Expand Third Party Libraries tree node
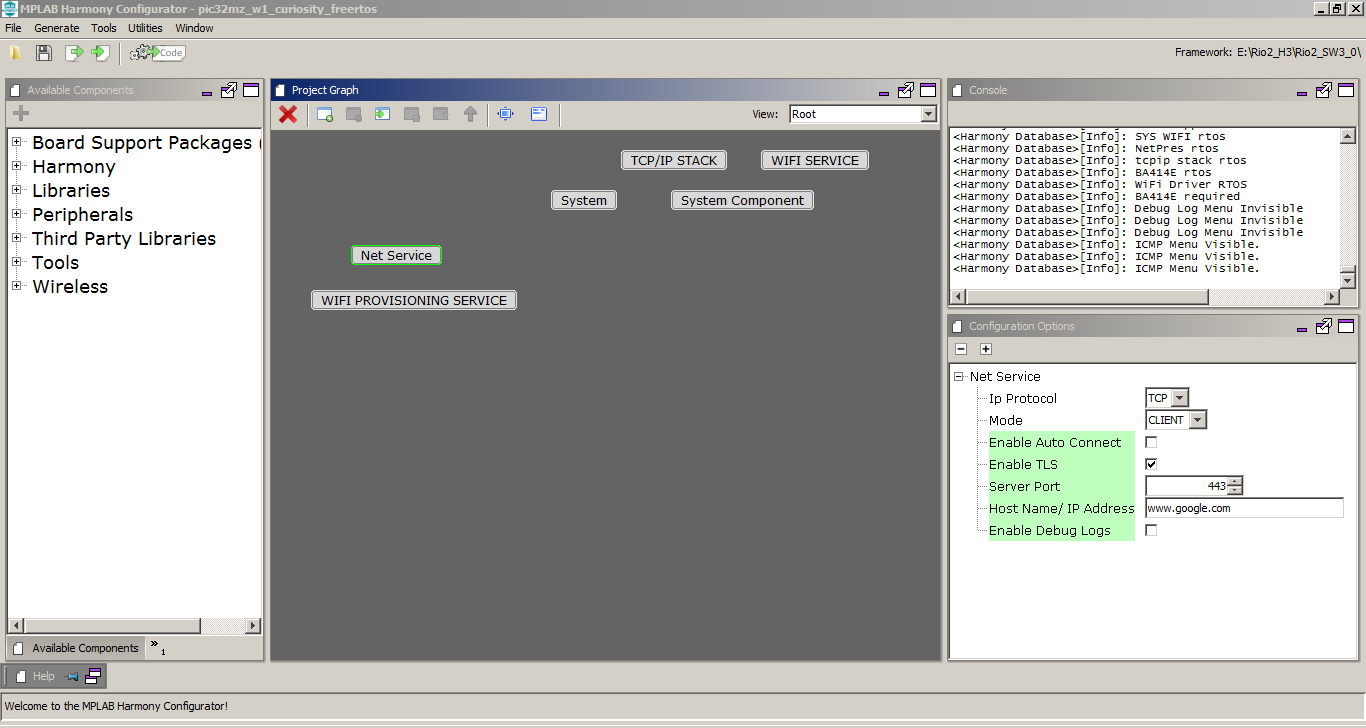The width and height of the screenshot is (1366, 728). pos(17,239)
